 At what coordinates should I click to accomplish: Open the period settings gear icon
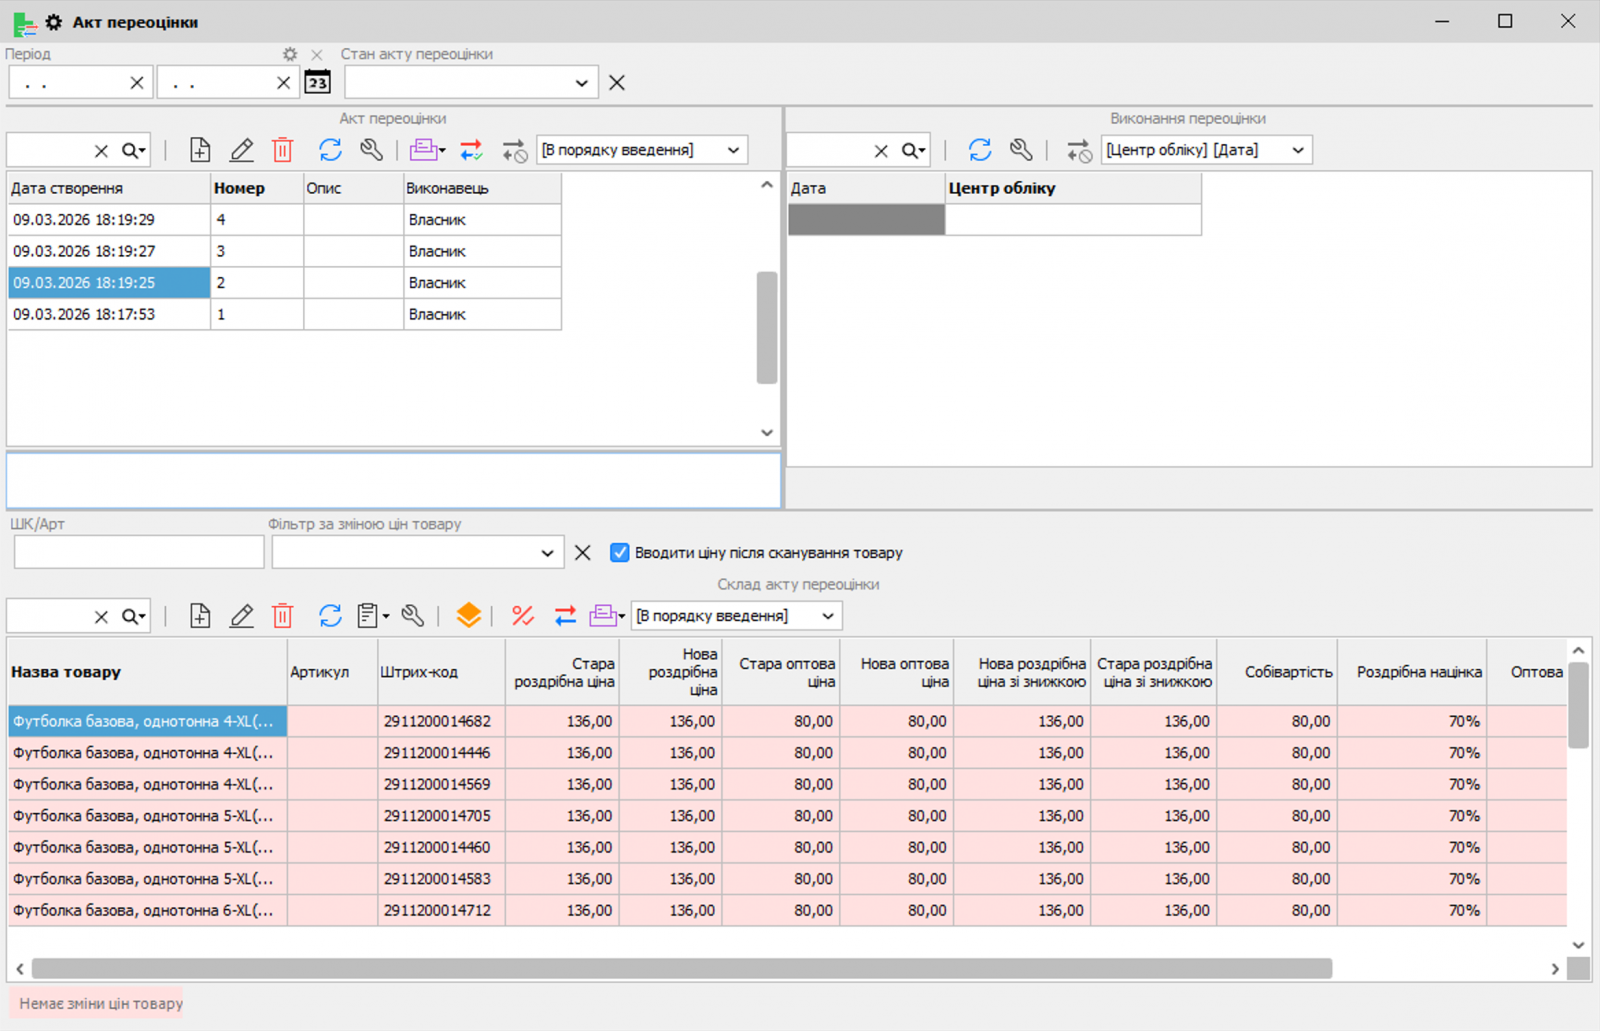pyautogui.click(x=290, y=54)
